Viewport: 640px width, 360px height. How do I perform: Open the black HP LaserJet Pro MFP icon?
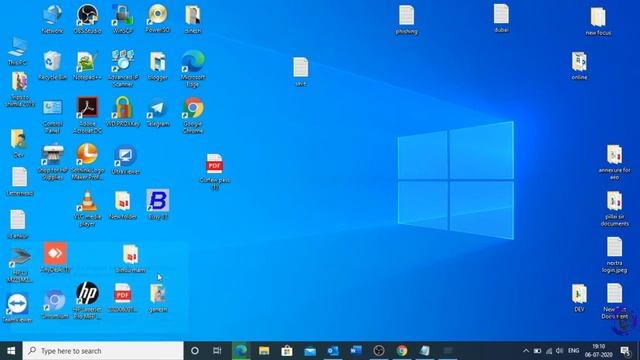[87, 300]
